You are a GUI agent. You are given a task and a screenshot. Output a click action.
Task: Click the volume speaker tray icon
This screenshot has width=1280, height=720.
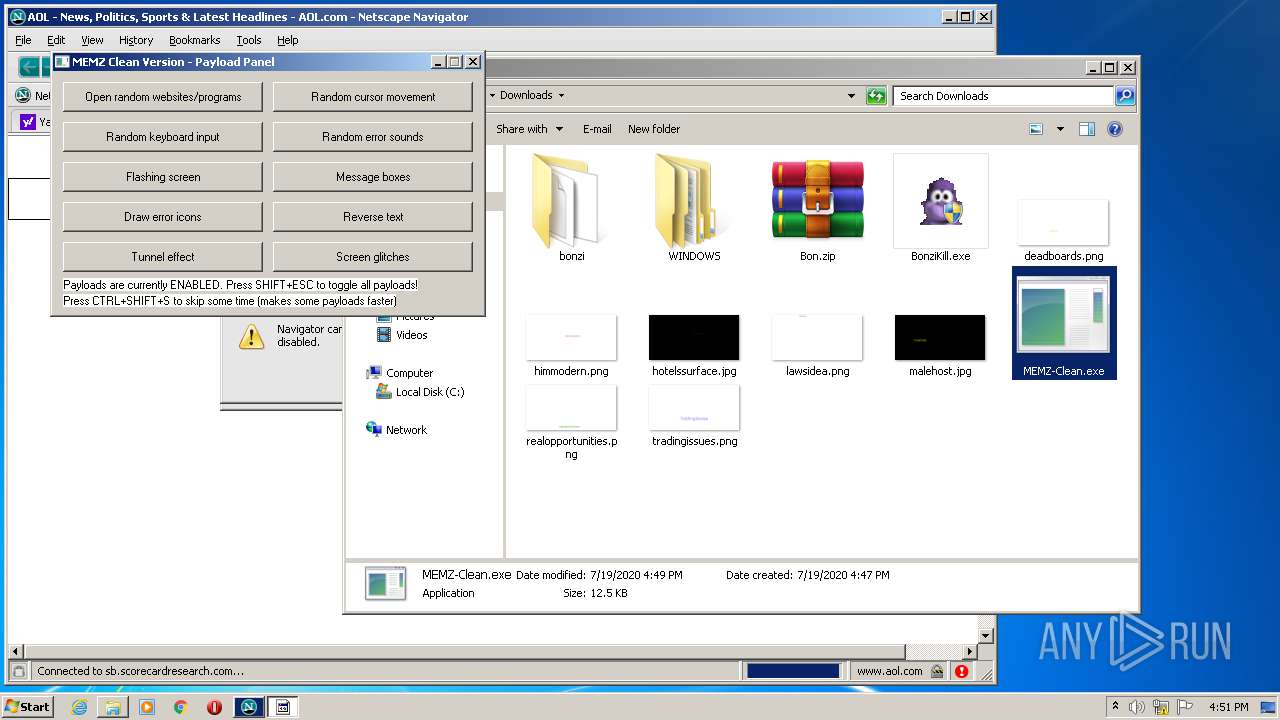pos(1137,707)
